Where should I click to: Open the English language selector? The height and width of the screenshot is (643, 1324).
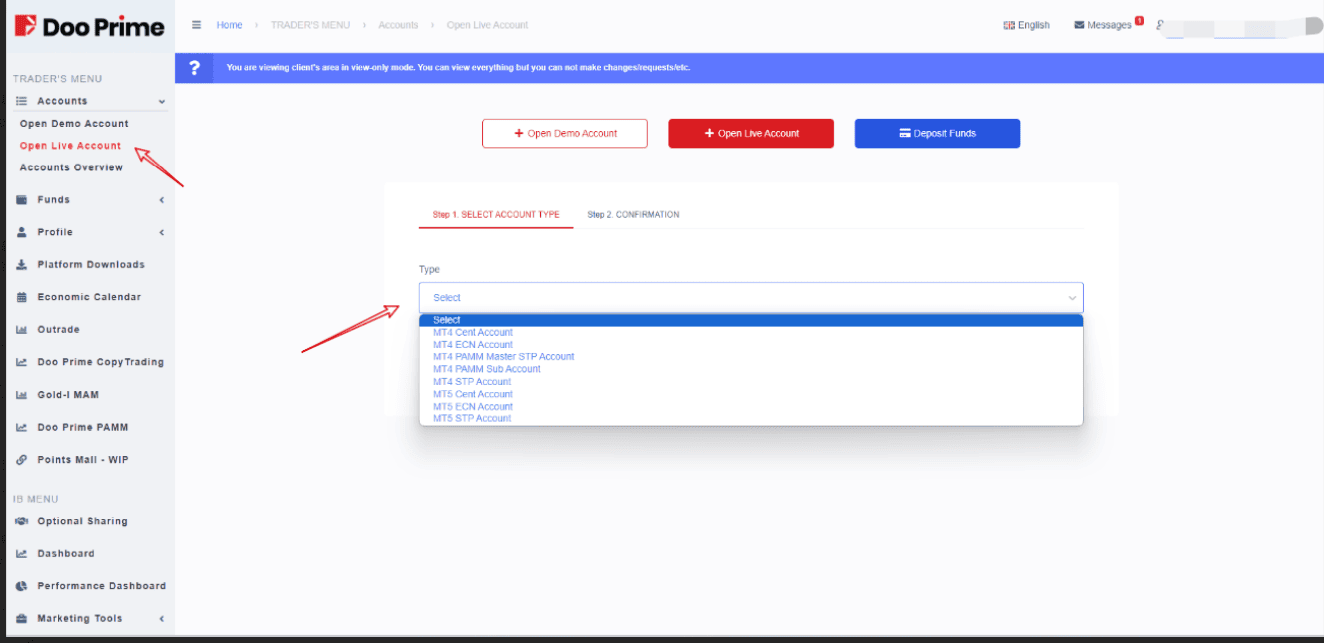point(1026,25)
